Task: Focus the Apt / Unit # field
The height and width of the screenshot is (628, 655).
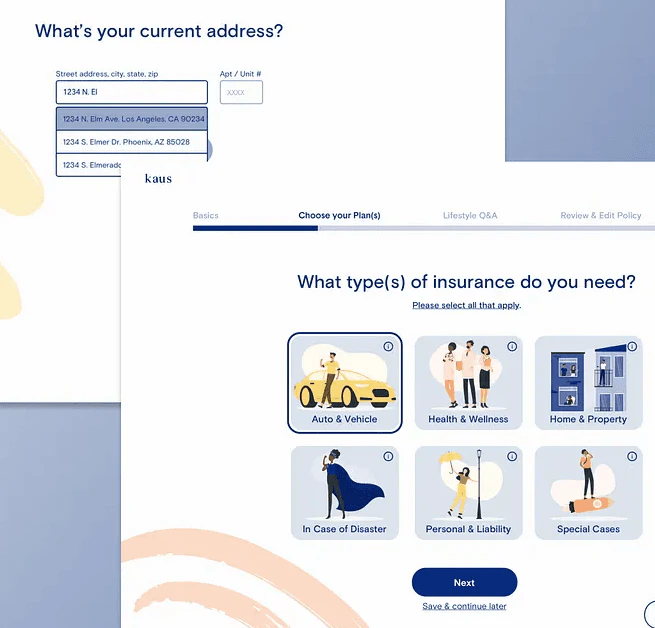Action: tap(241, 92)
